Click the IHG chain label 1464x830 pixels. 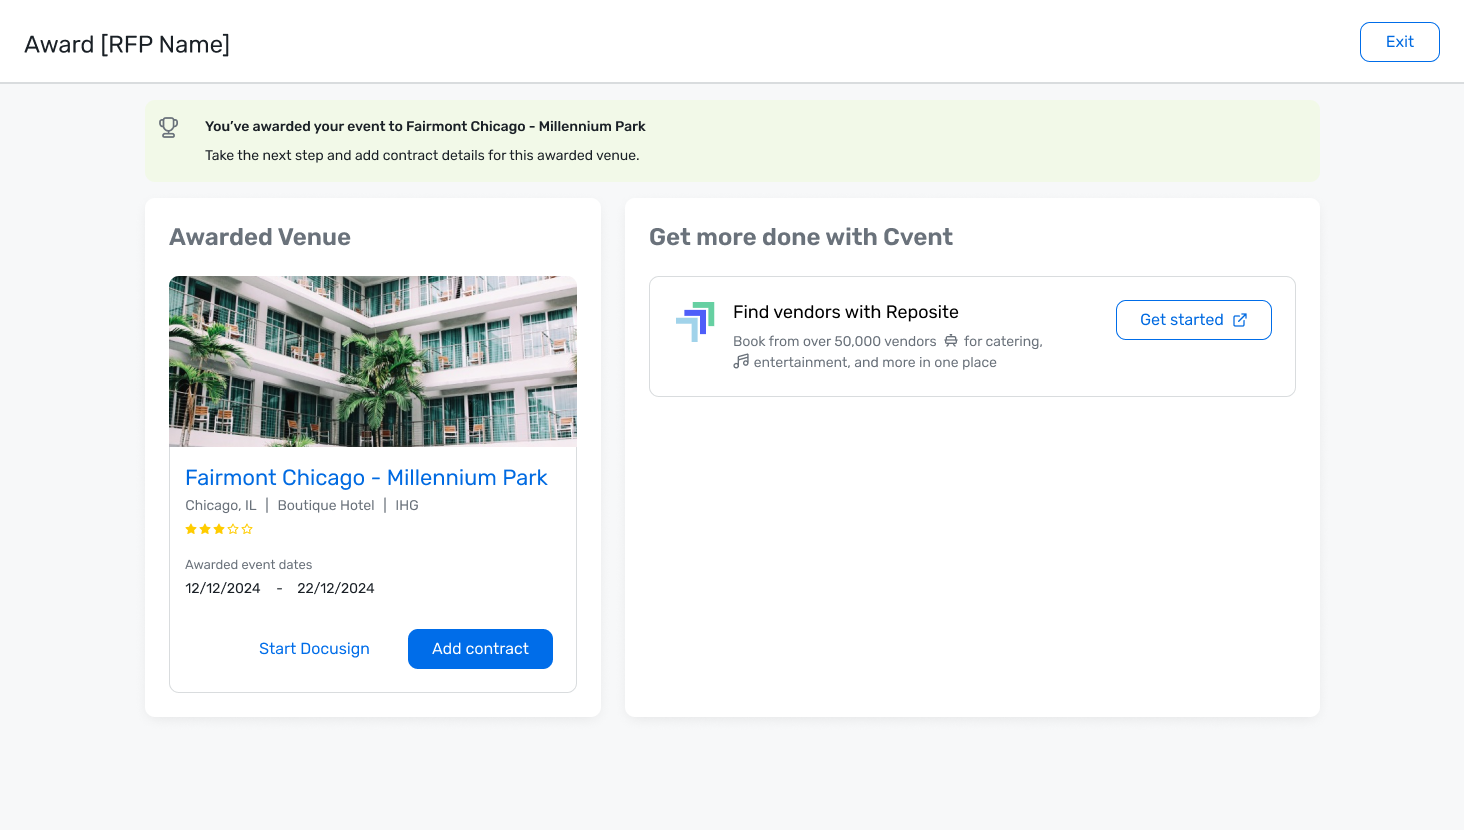[x=407, y=505]
